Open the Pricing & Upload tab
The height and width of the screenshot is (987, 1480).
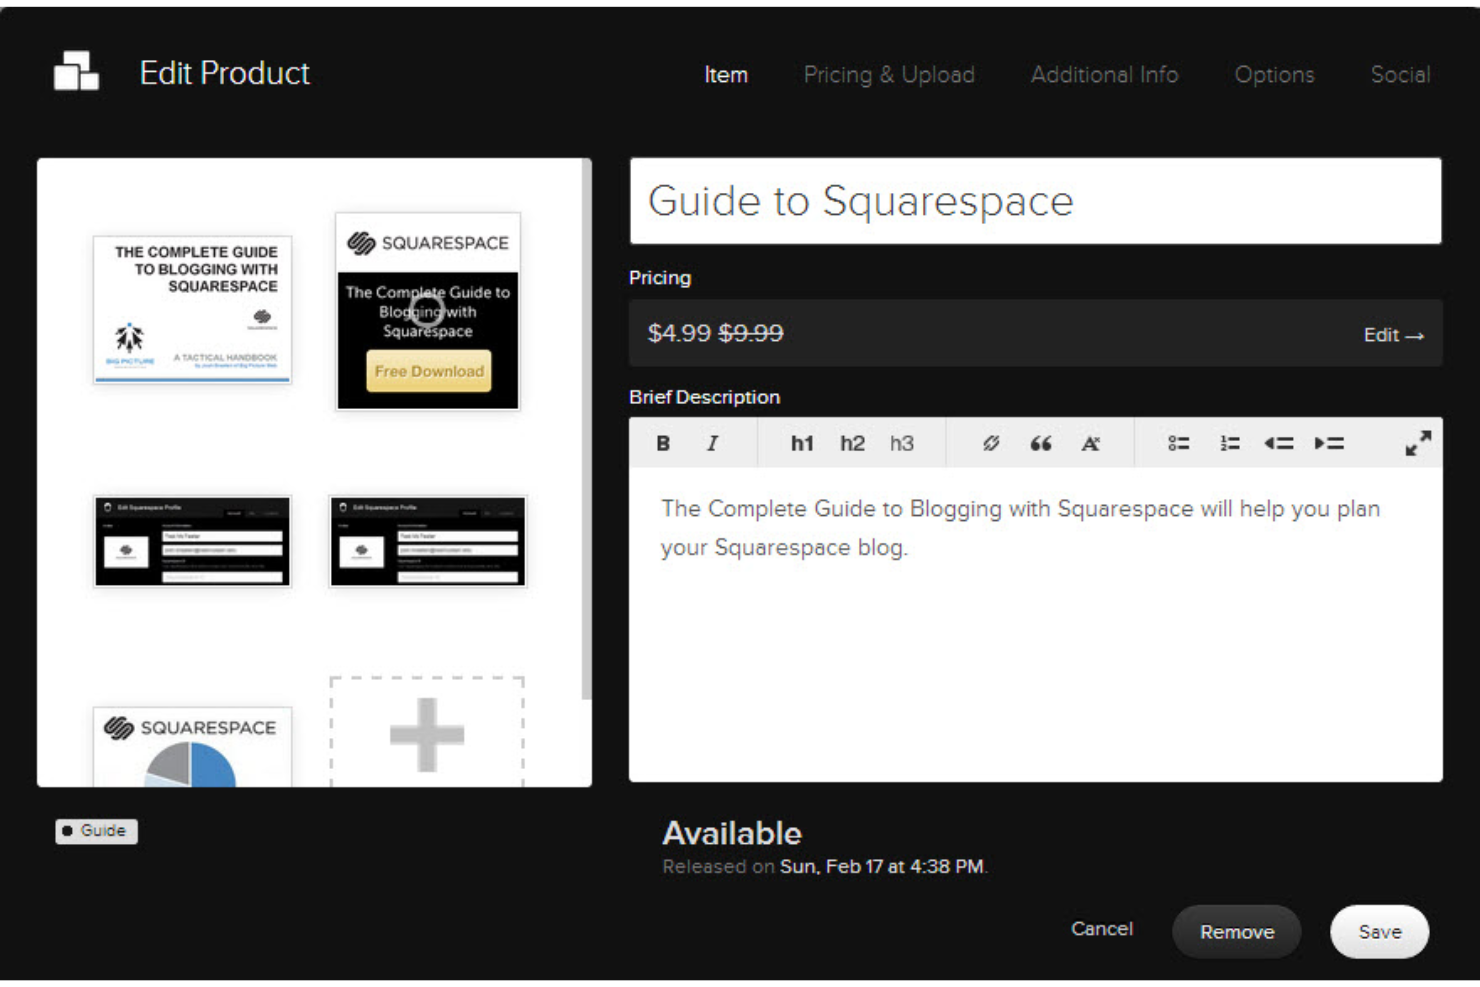tap(889, 75)
